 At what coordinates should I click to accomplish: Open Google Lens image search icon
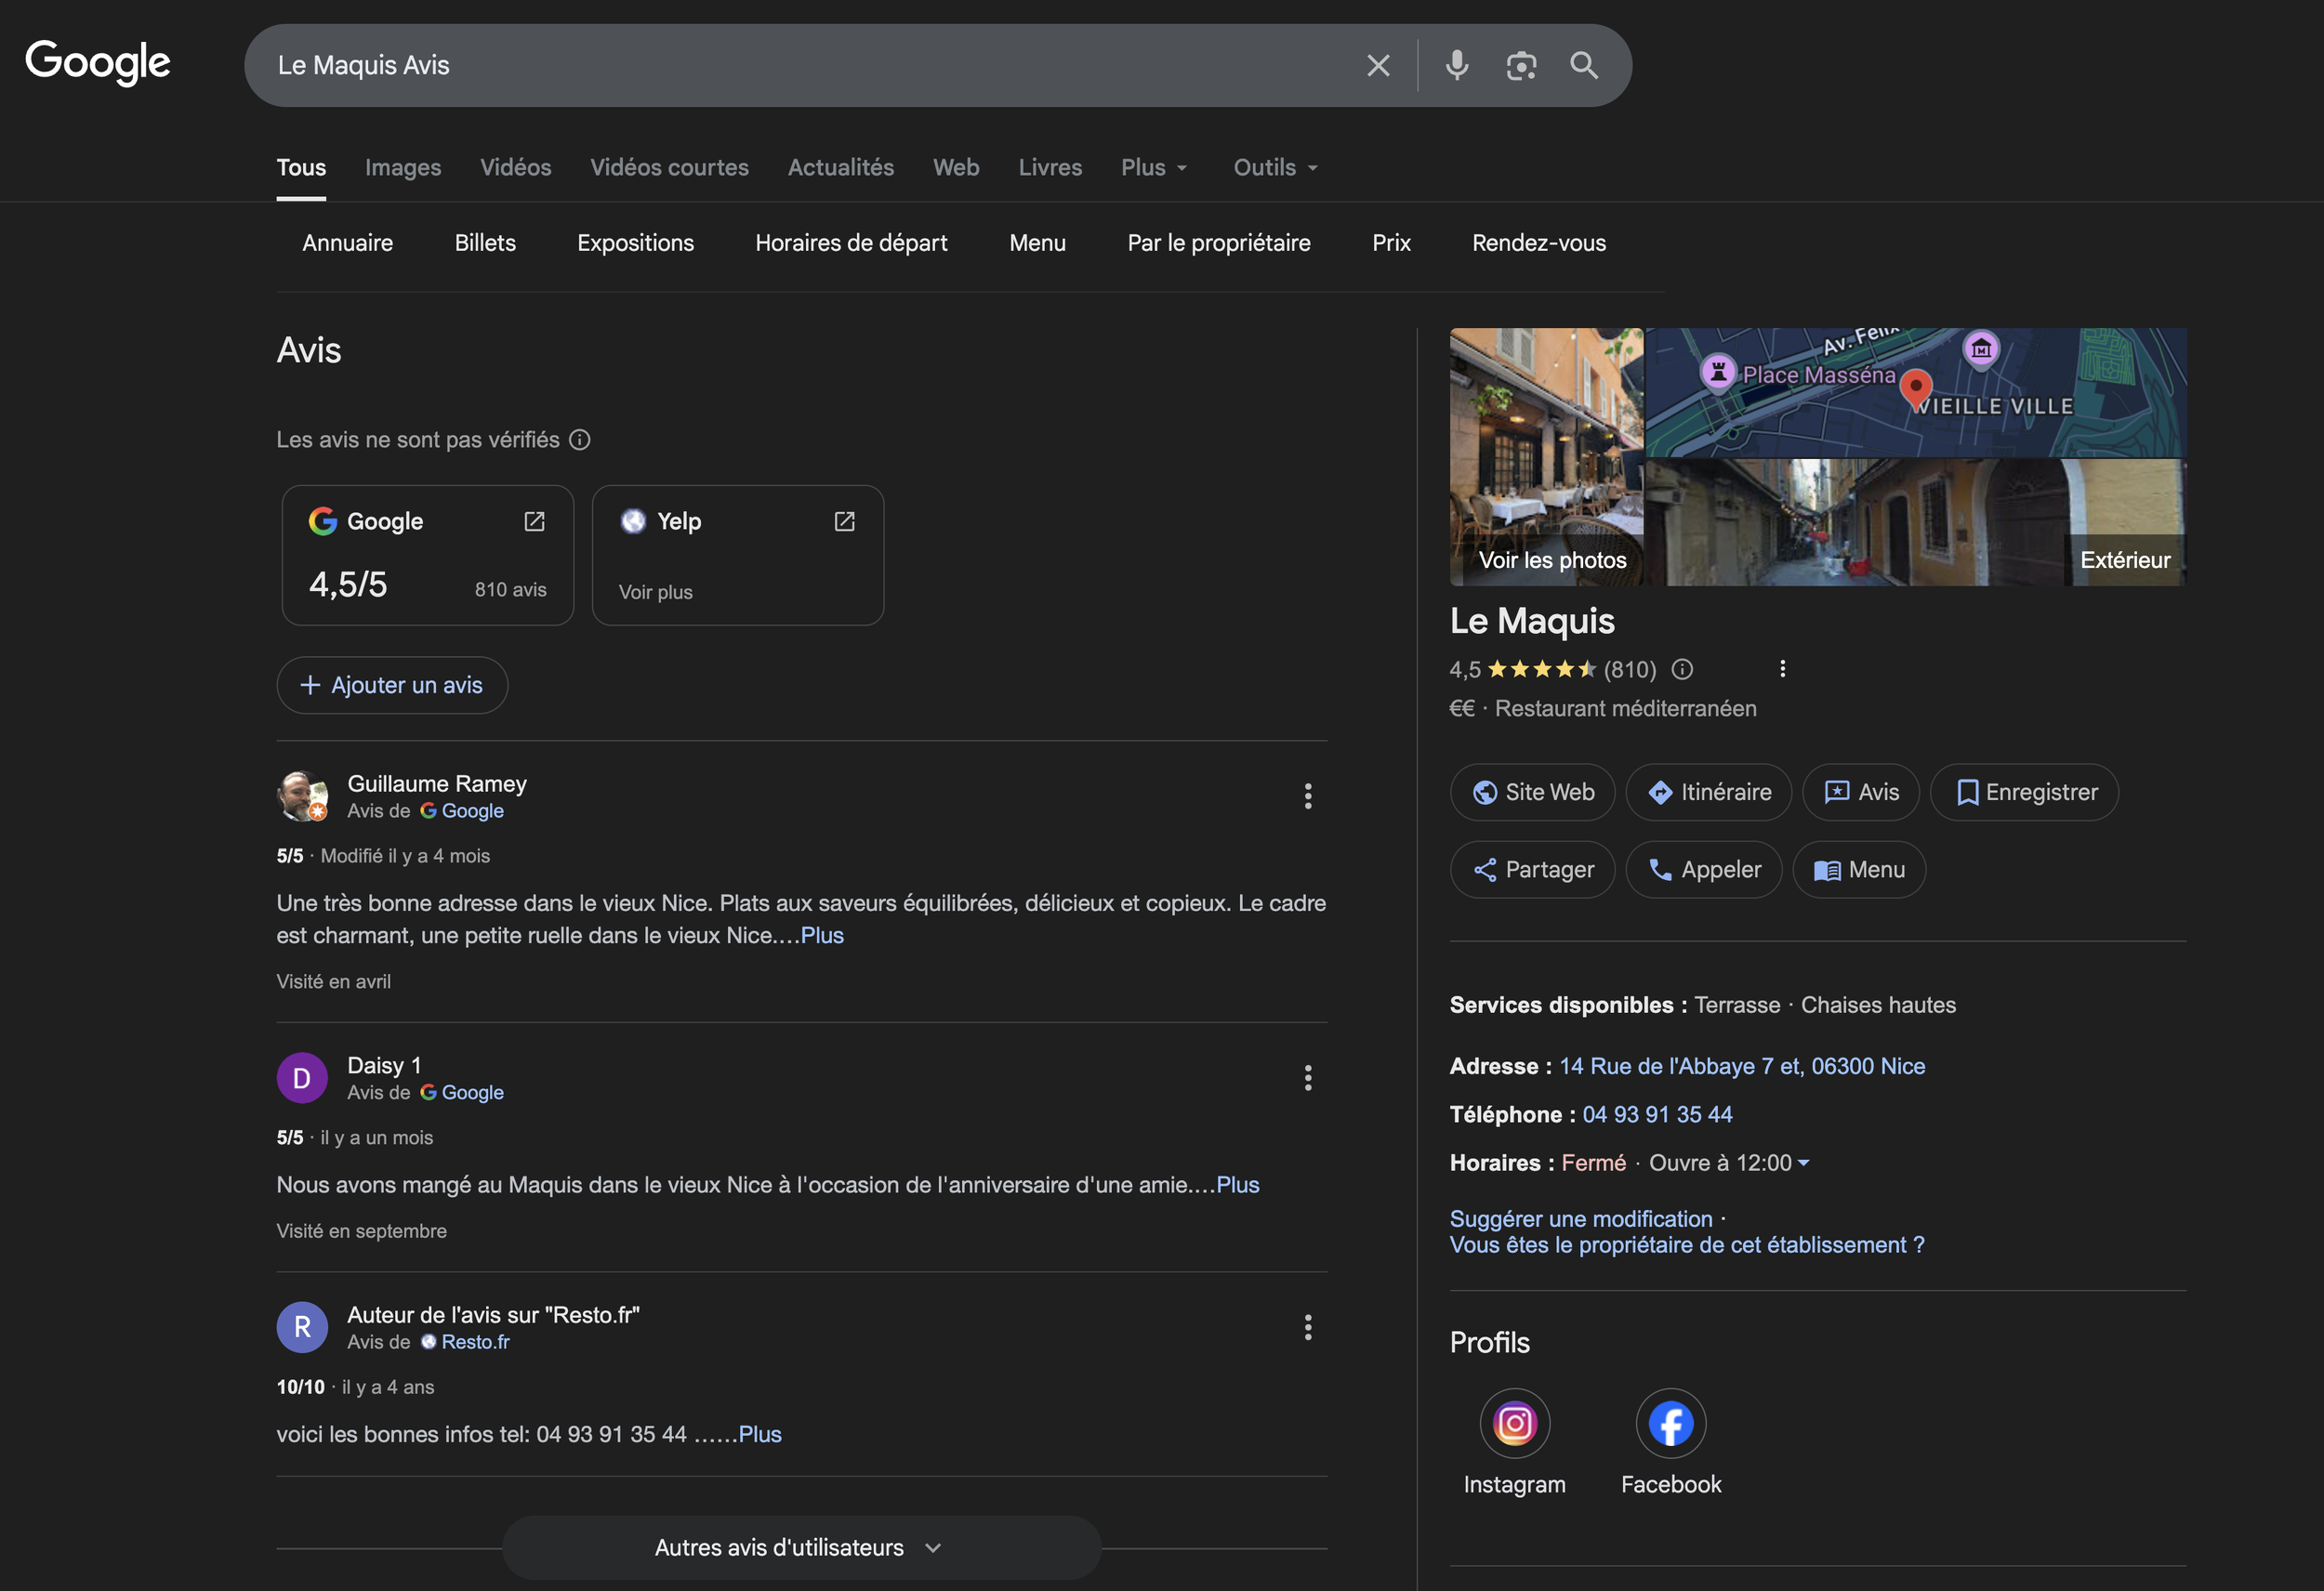click(x=1521, y=65)
